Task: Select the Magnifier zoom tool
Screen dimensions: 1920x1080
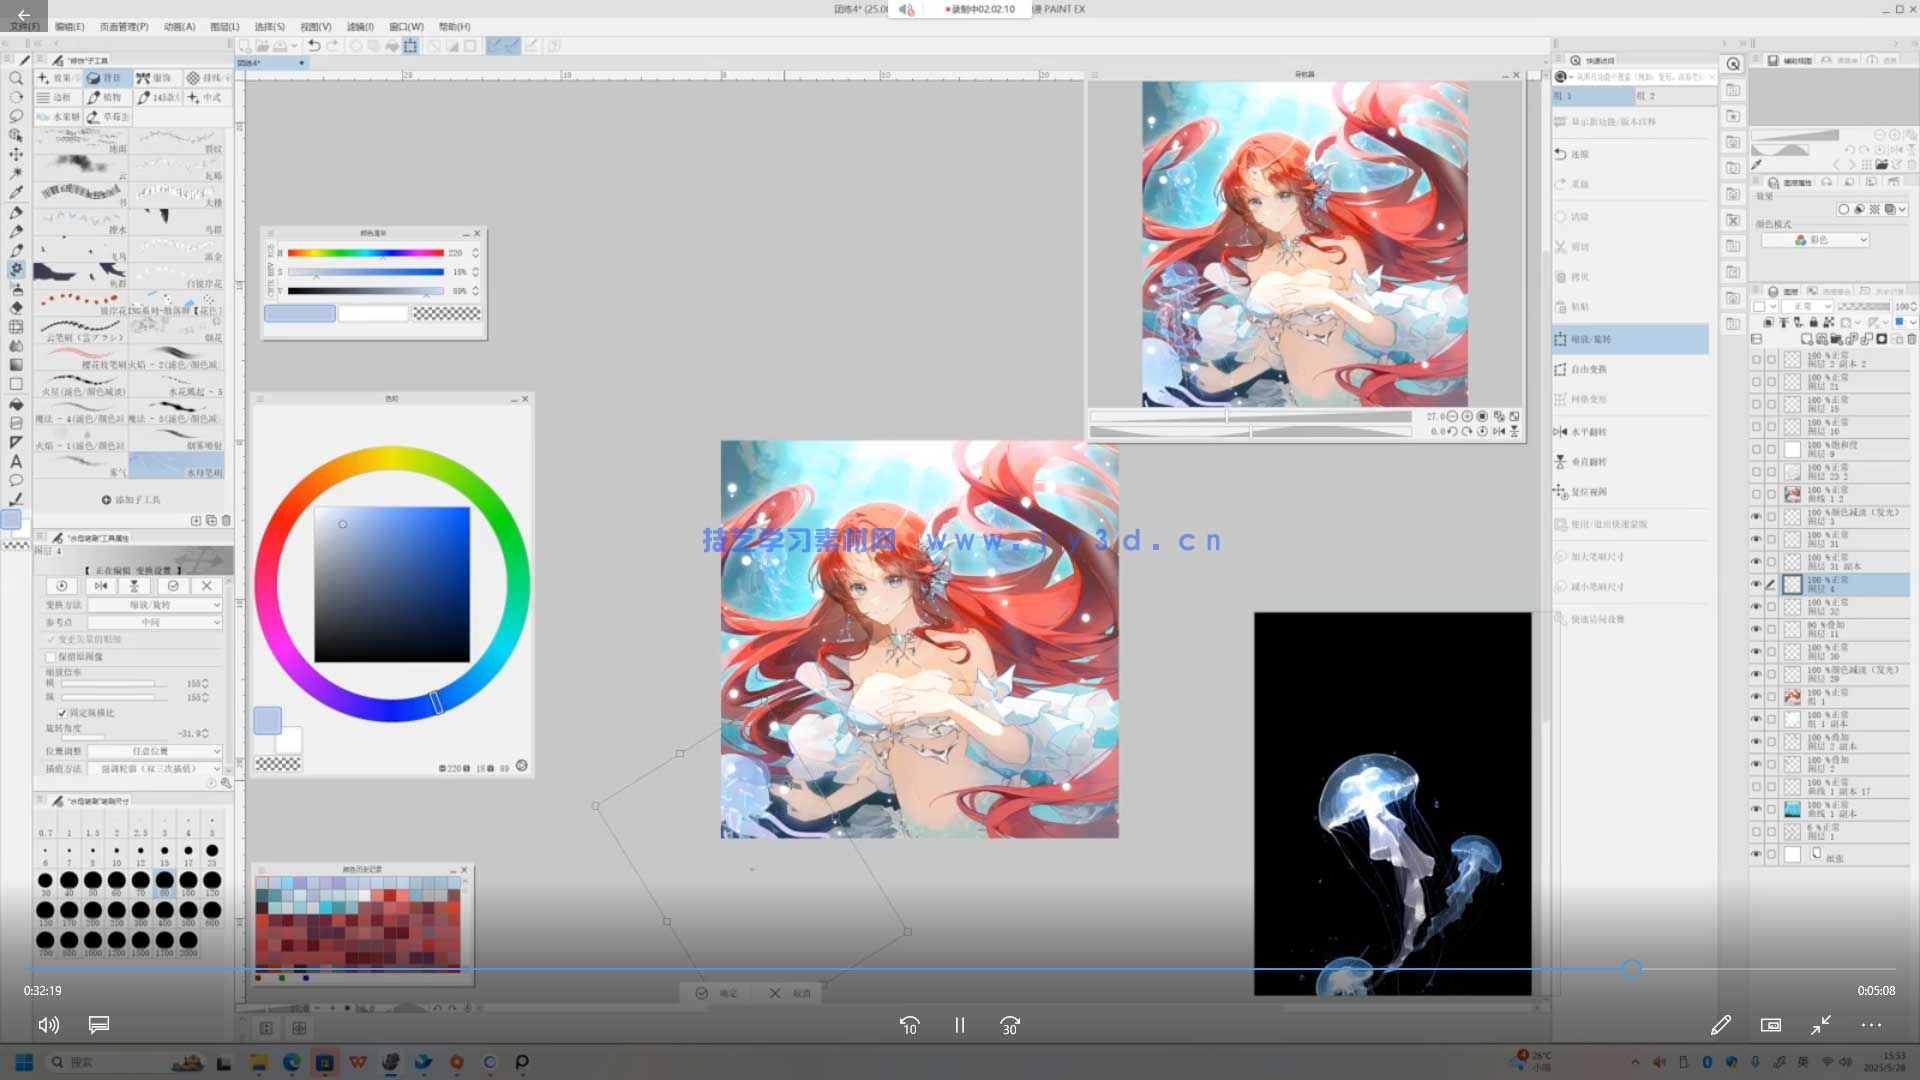Action: tap(16, 78)
